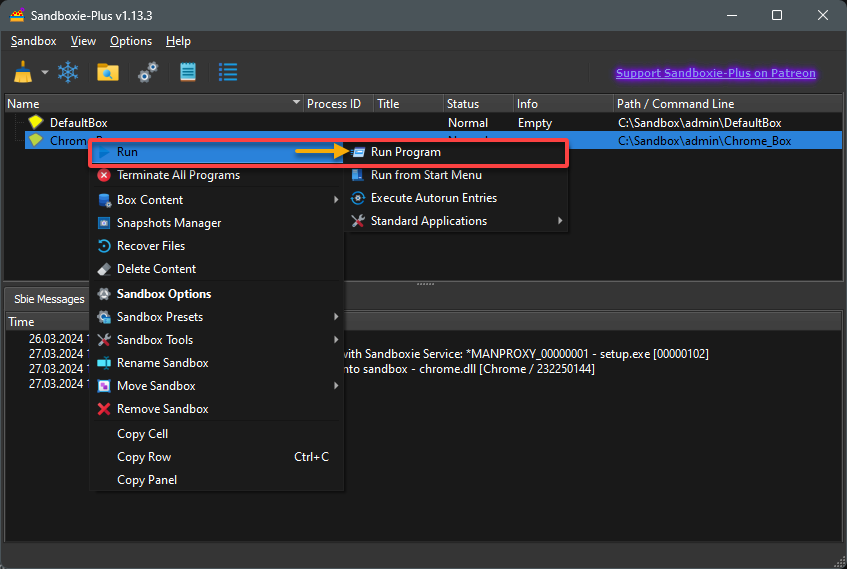Open Support Sandboxie-Plus on Patreon link
The height and width of the screenshot is (569, 847).
pyautogui.click(x=716, y=73)
